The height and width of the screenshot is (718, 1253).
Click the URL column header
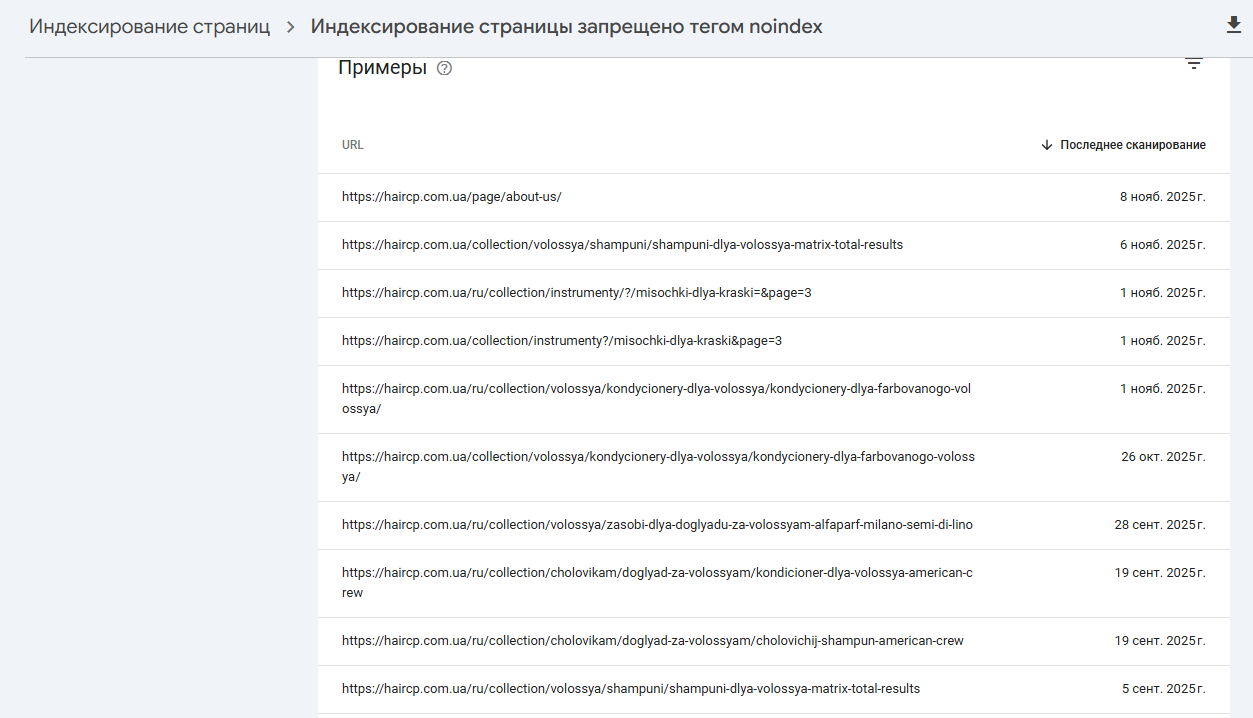coord(353,145)
